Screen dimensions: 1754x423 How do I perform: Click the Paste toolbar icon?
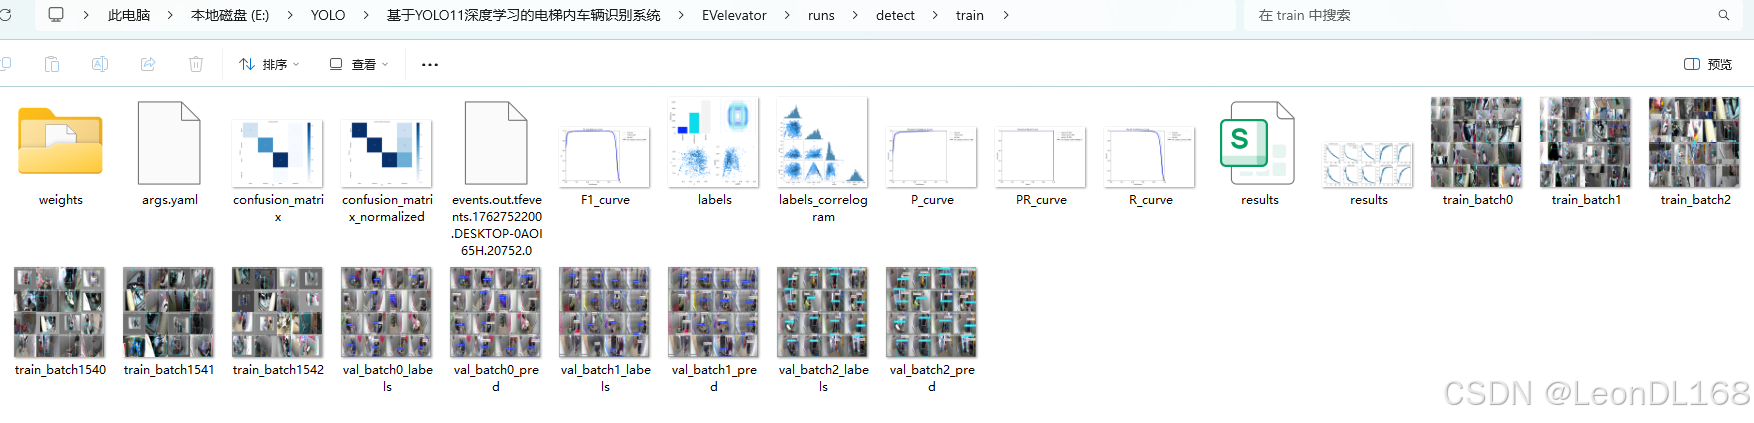click(52, 64)
